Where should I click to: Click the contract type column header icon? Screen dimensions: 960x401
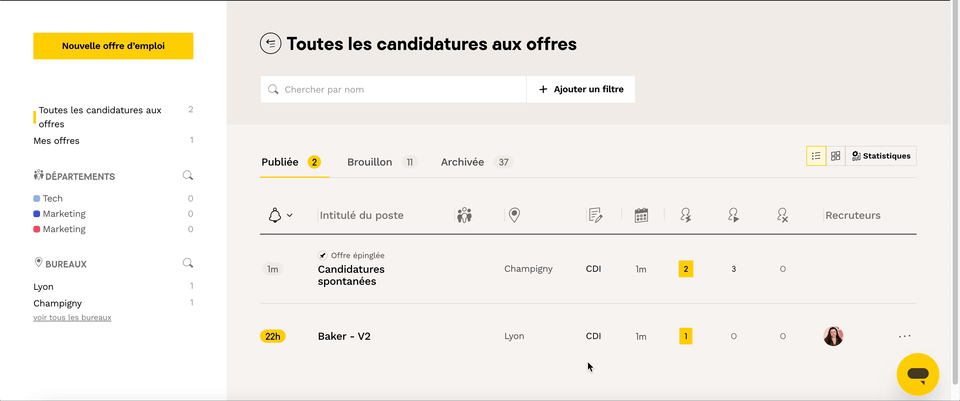click(x=596, y=215)
